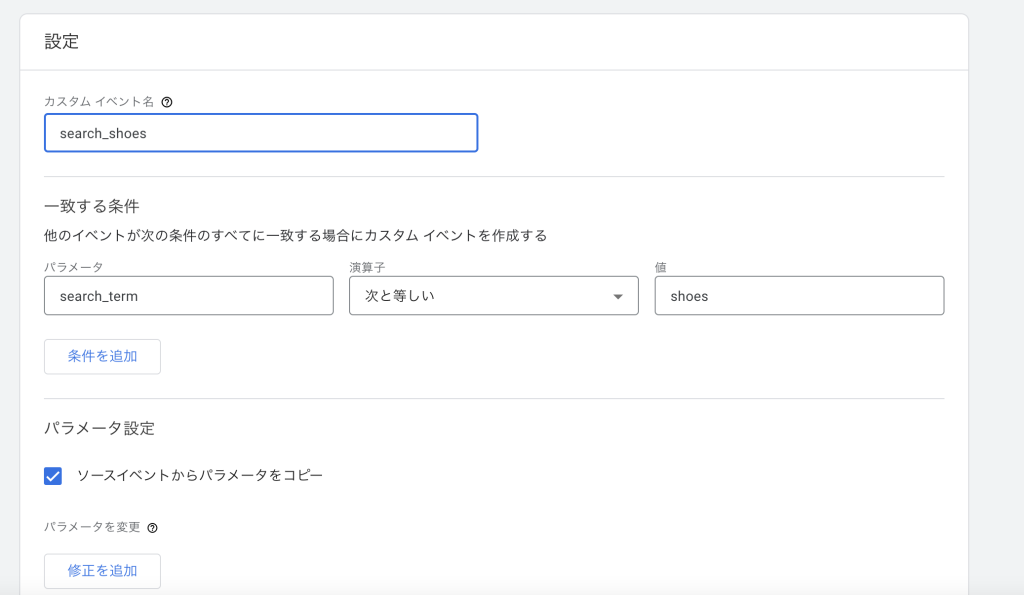The width and height of the screenshot is (1024, 595).
Task: Click the 設定 panel heading
Action: click(x=62, y=42)
